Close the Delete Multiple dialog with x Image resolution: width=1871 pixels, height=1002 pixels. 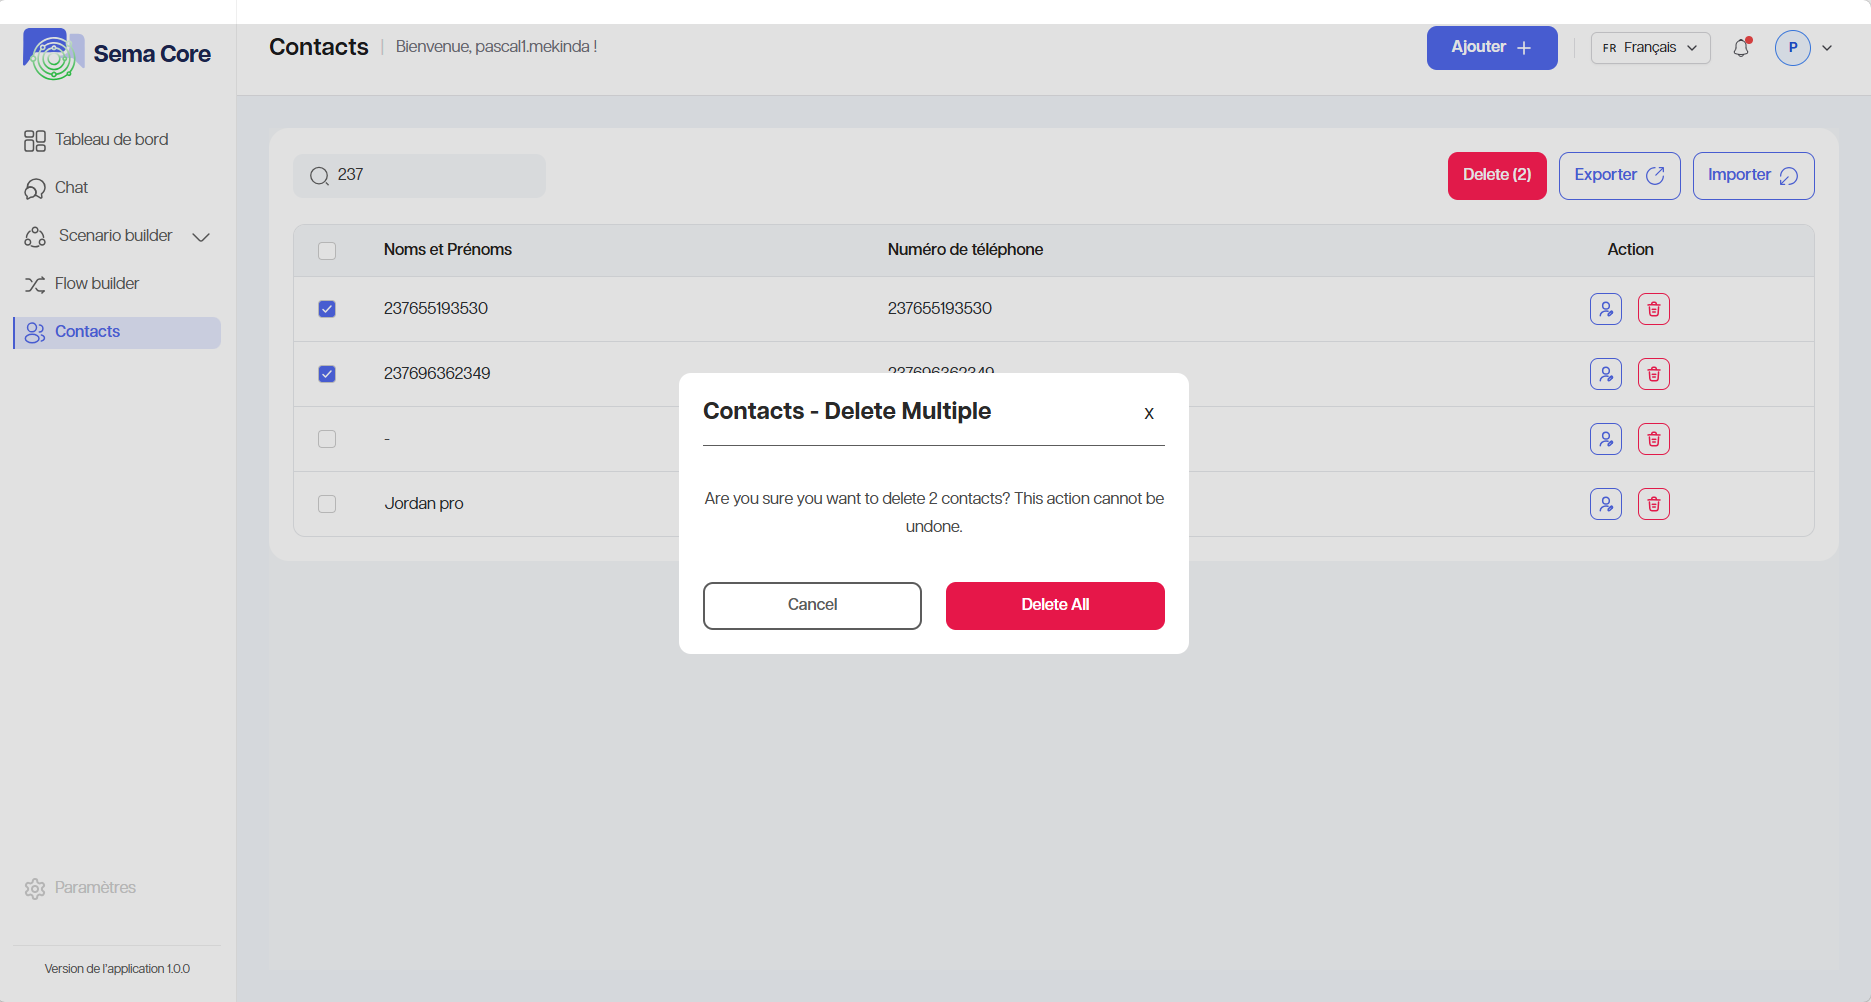1149,413
